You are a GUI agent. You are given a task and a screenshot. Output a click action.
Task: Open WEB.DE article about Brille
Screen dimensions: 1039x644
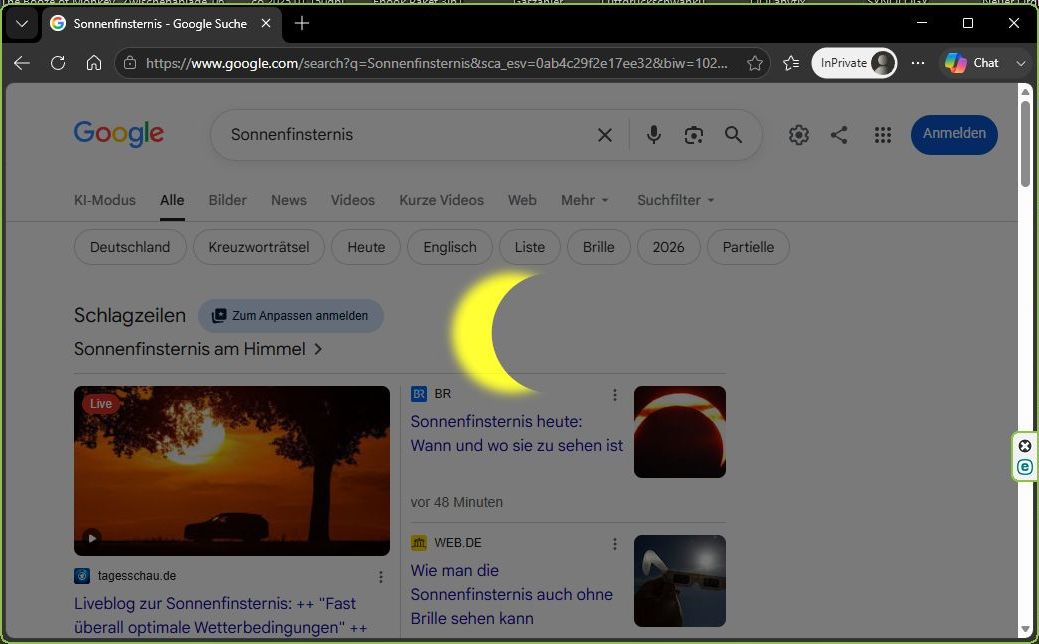click(x=512, y=594)
